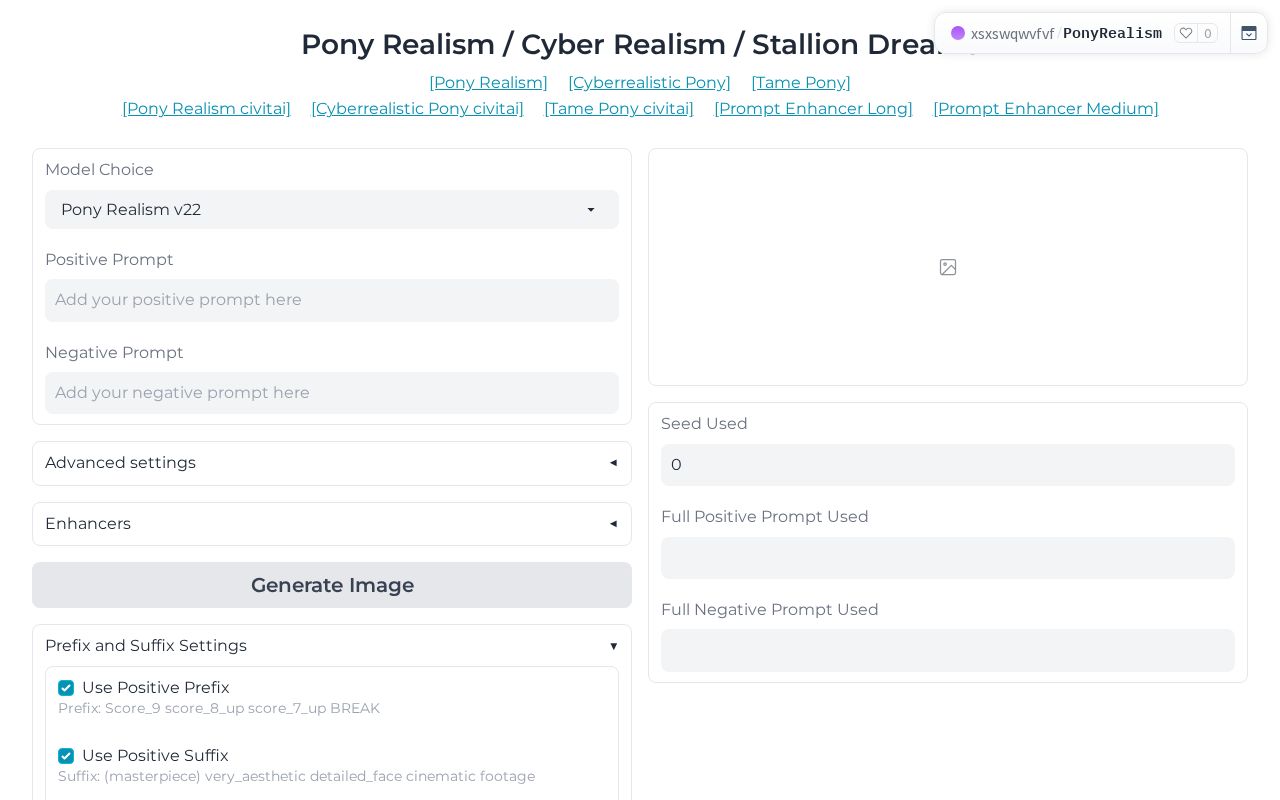Click the Full Positive Prompt Used field
The height and width of the screenshot is (800, 1280).
coord(948,558)
